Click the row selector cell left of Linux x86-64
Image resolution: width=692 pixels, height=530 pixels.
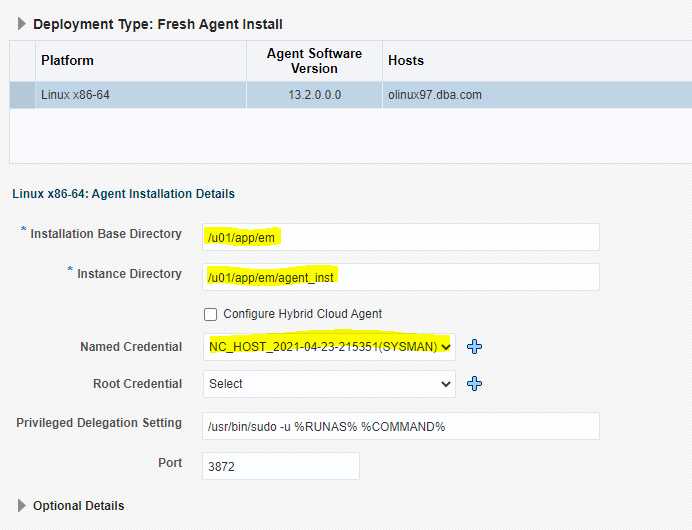coord(22,95)
